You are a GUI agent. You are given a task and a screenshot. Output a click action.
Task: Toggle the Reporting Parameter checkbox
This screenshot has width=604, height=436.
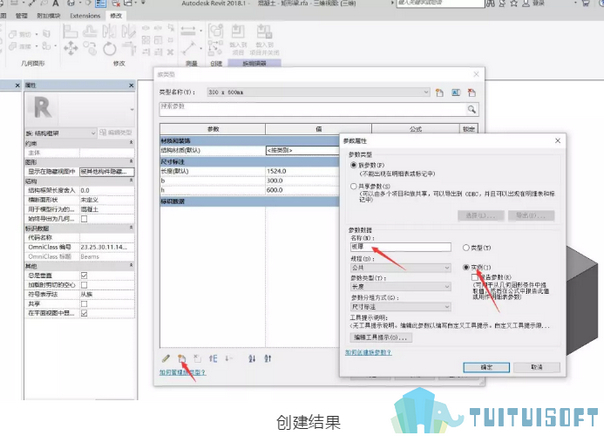[x=475, y=277]
